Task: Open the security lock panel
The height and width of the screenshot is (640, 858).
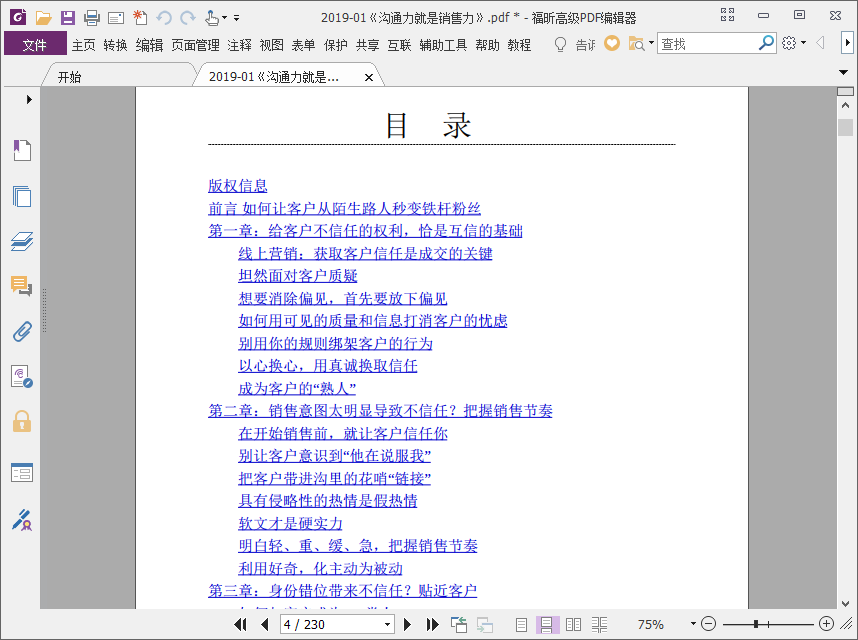Action: point(22,421)
